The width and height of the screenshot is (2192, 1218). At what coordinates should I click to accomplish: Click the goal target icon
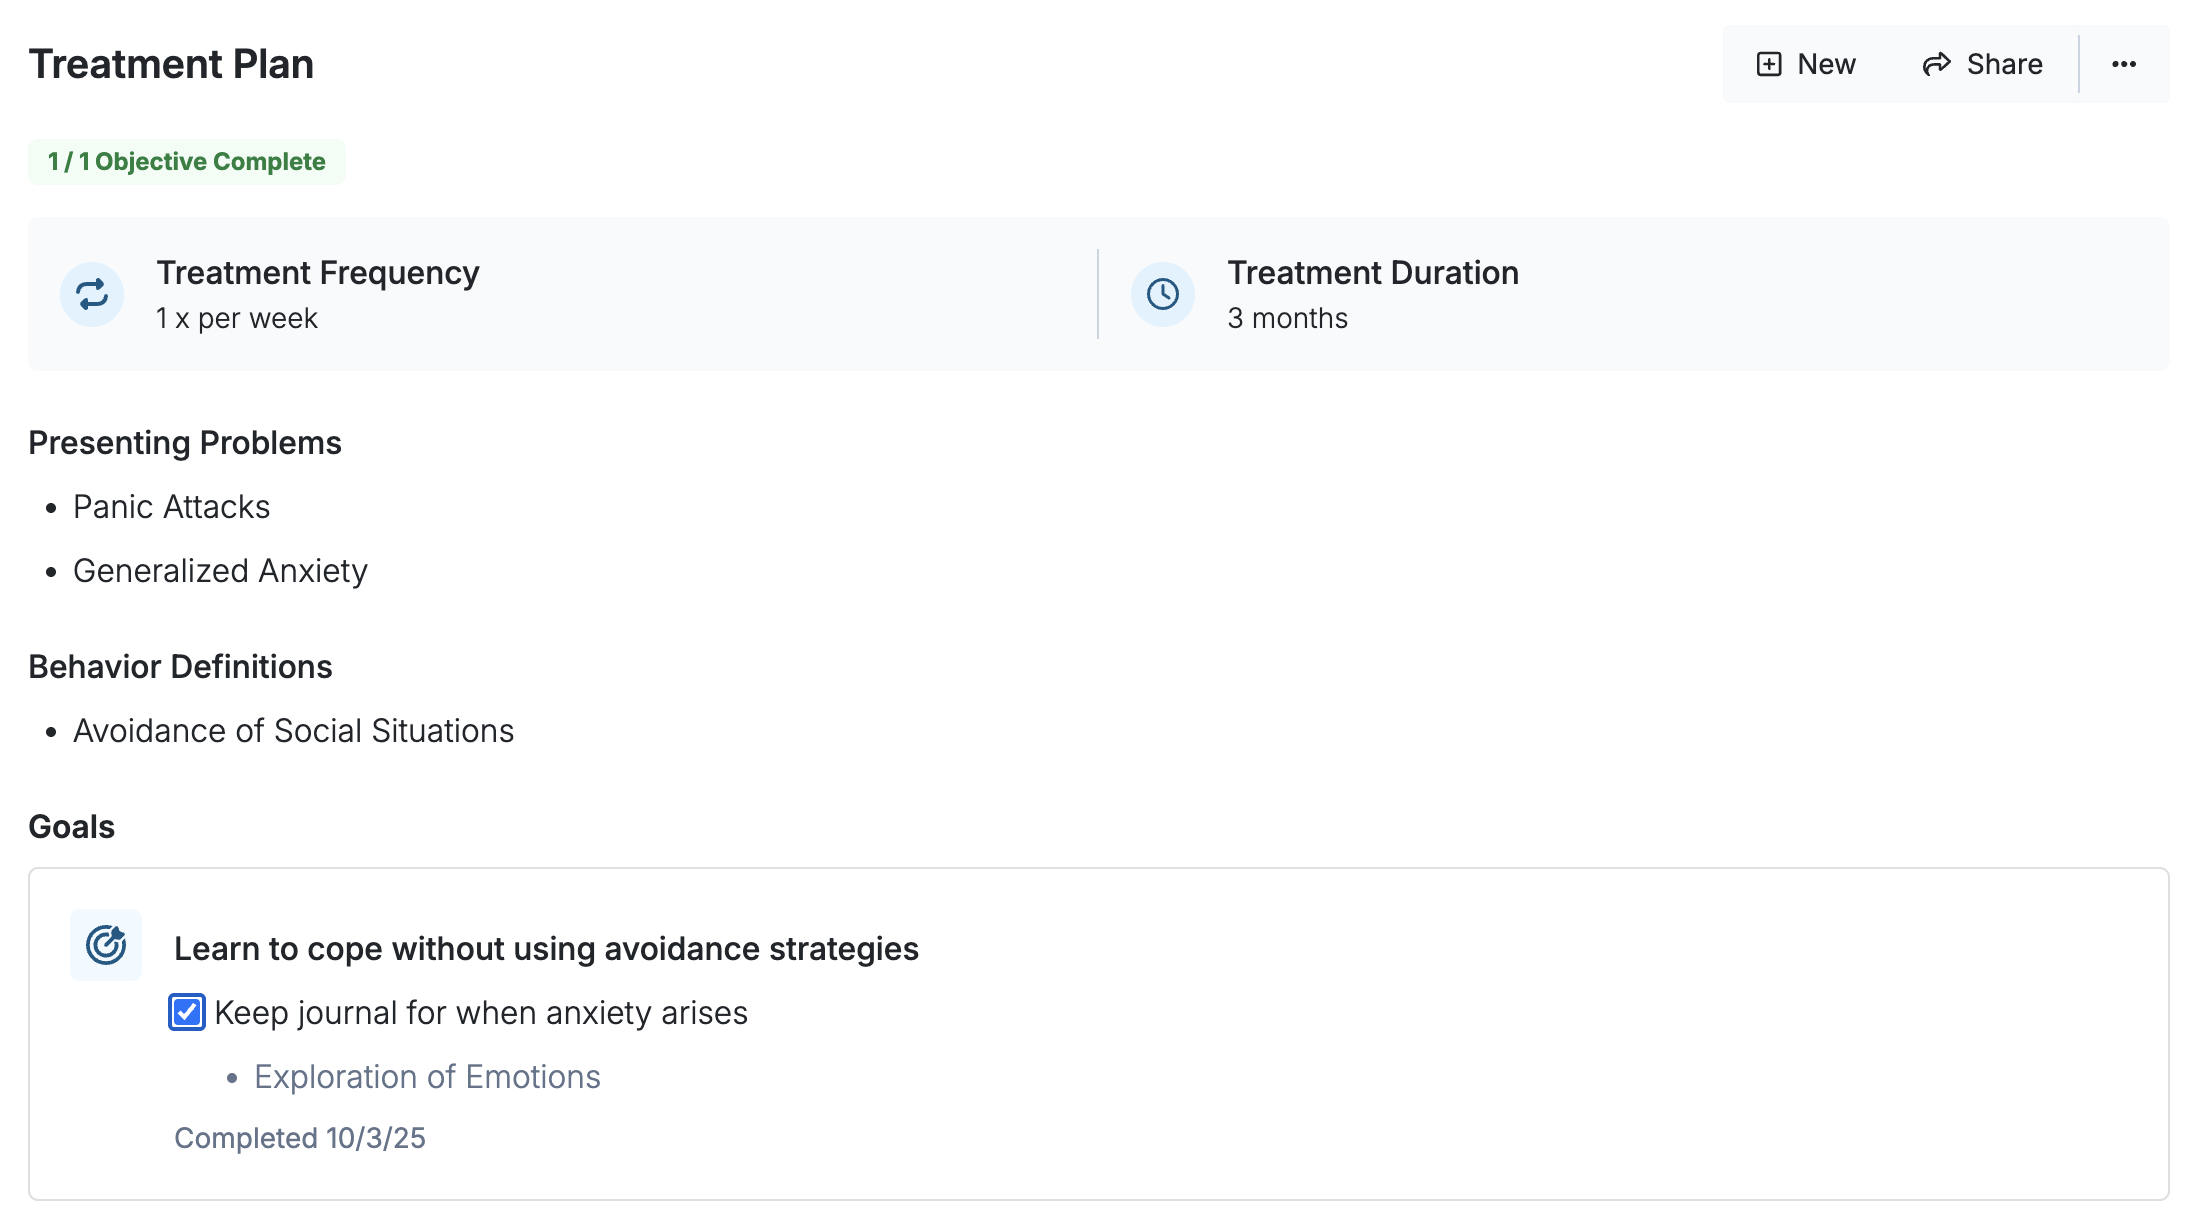(x=106, y=945)
